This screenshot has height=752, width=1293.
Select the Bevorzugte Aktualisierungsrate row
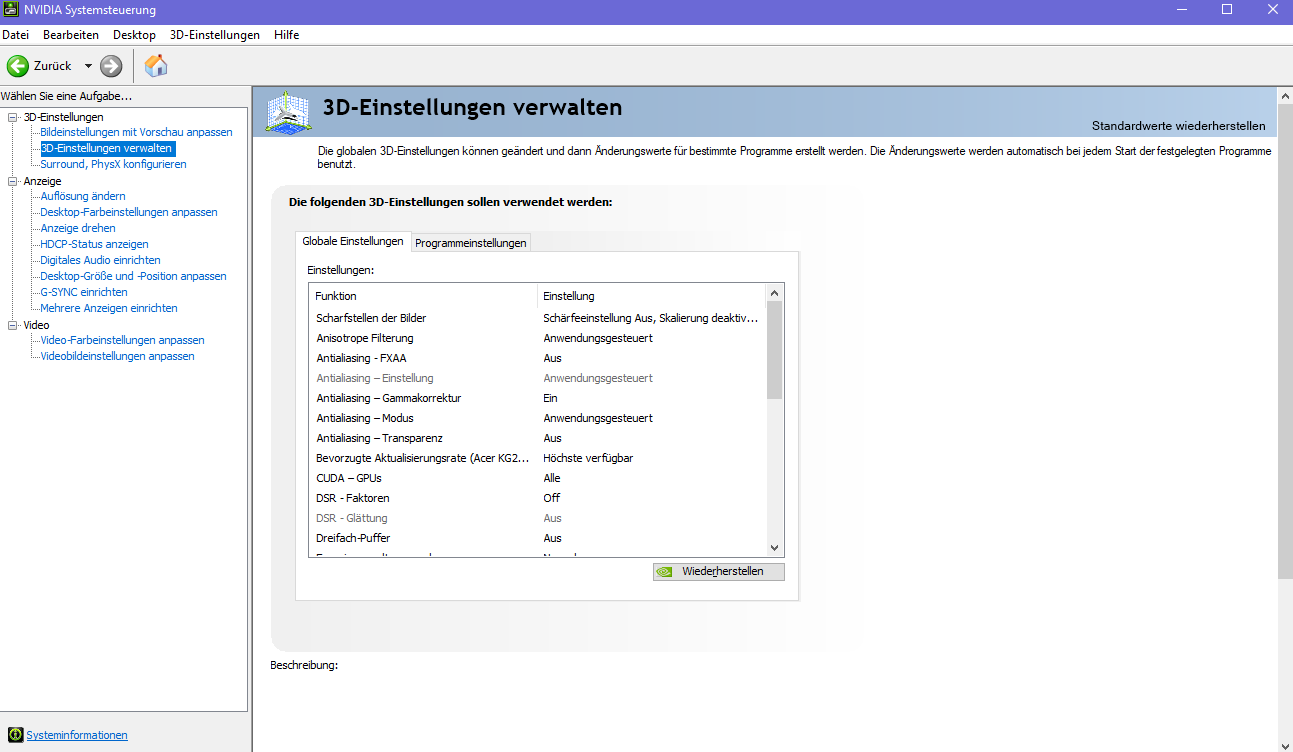pos(538,458)
